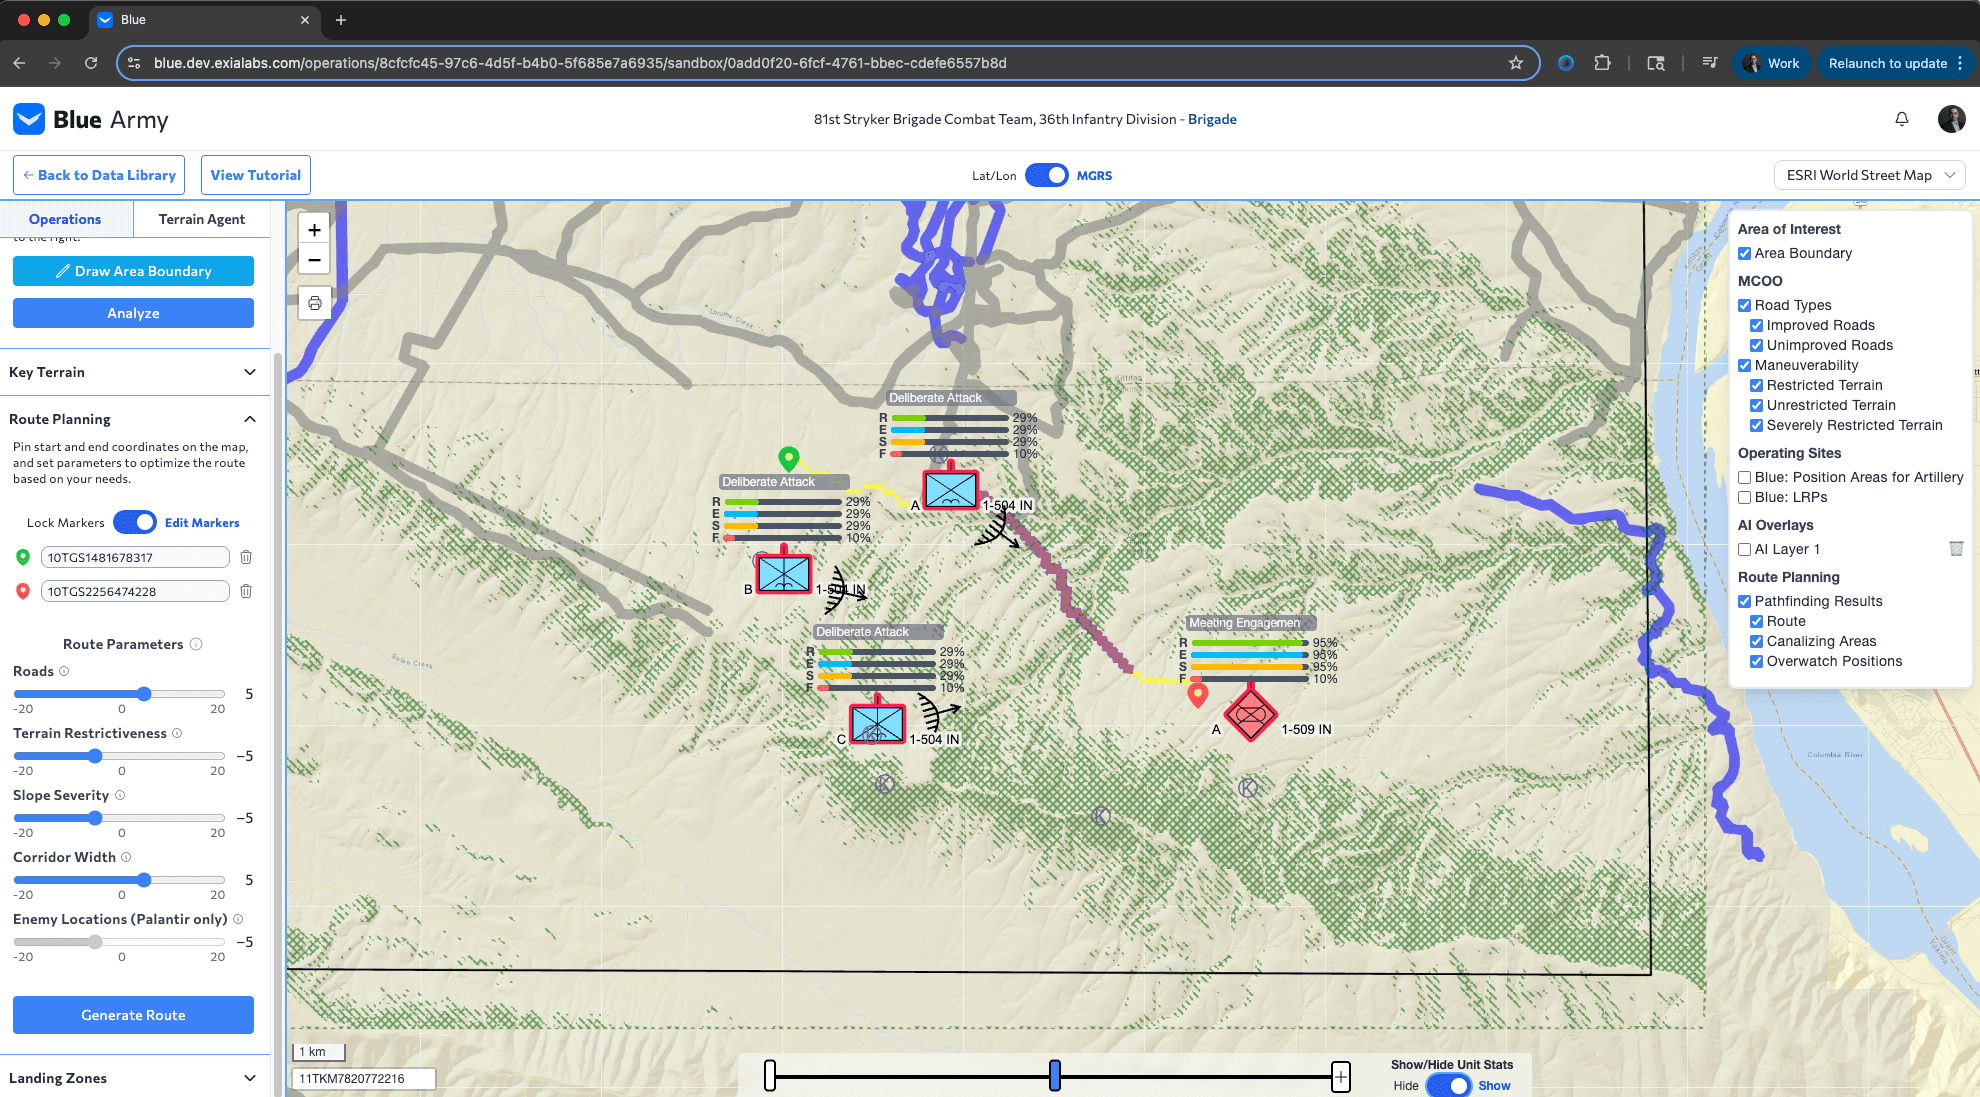Switch Lat/Lon MGRS toggle
1980x1097 pixels.
point(1046,175)
